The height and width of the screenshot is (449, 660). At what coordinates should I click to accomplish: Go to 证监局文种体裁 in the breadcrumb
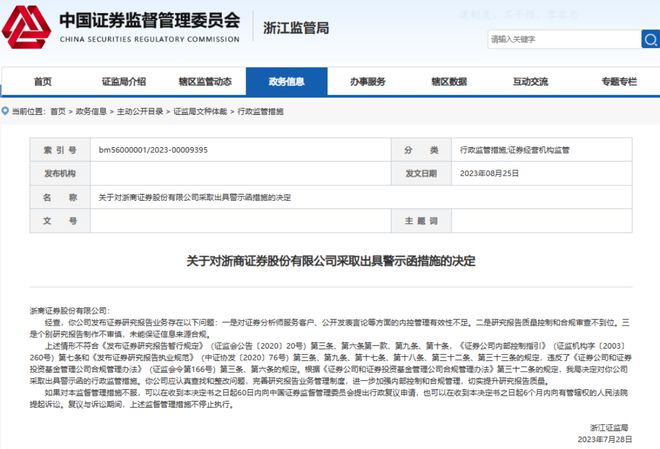[x=200, y=112]
